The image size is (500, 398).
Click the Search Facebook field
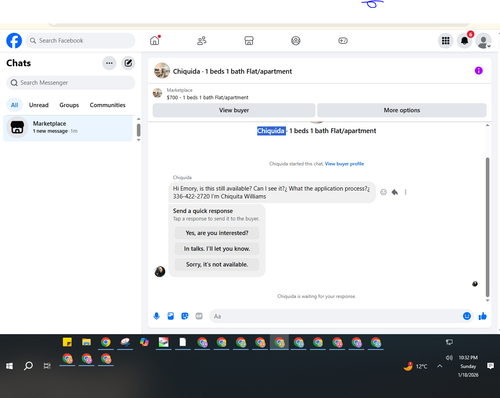(80, 41)
